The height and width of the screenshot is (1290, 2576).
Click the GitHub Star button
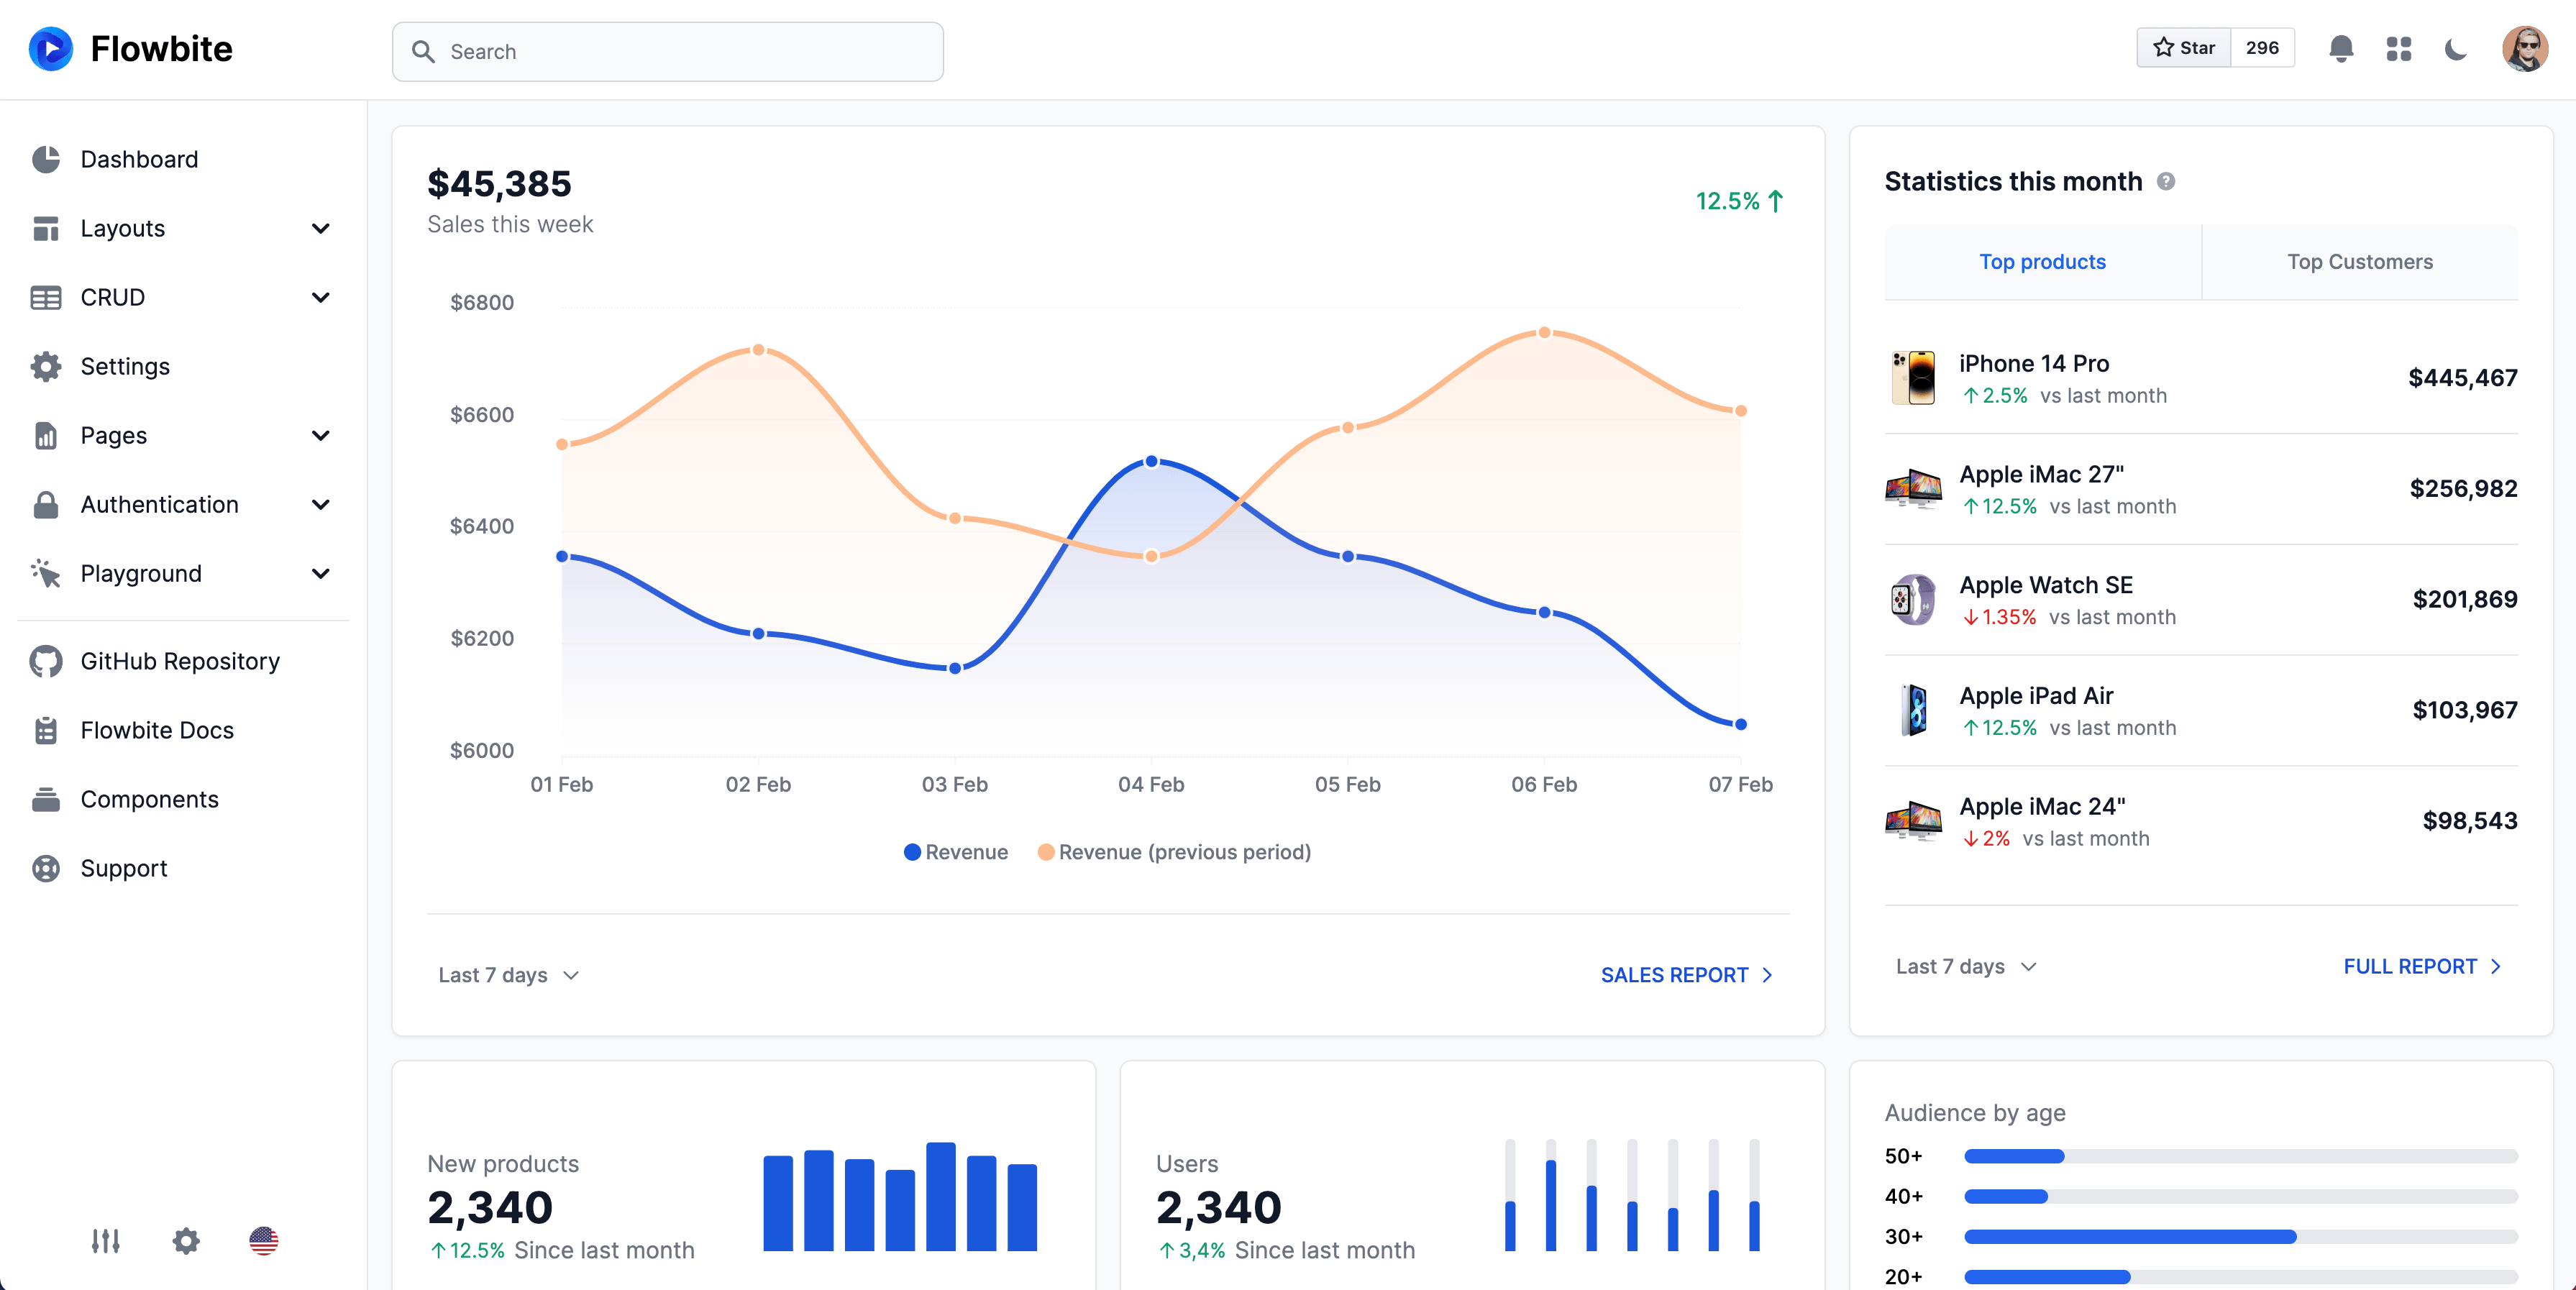point(2184,48)
